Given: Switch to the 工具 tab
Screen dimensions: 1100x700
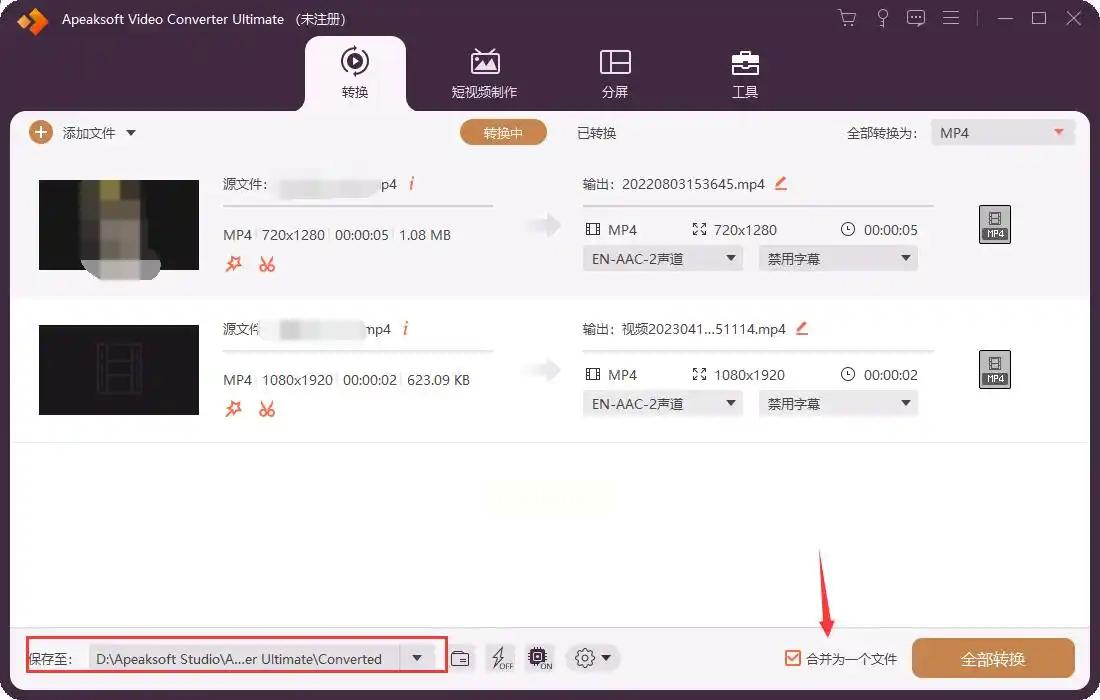Looking at the screenshot, I should click(744, 73).
